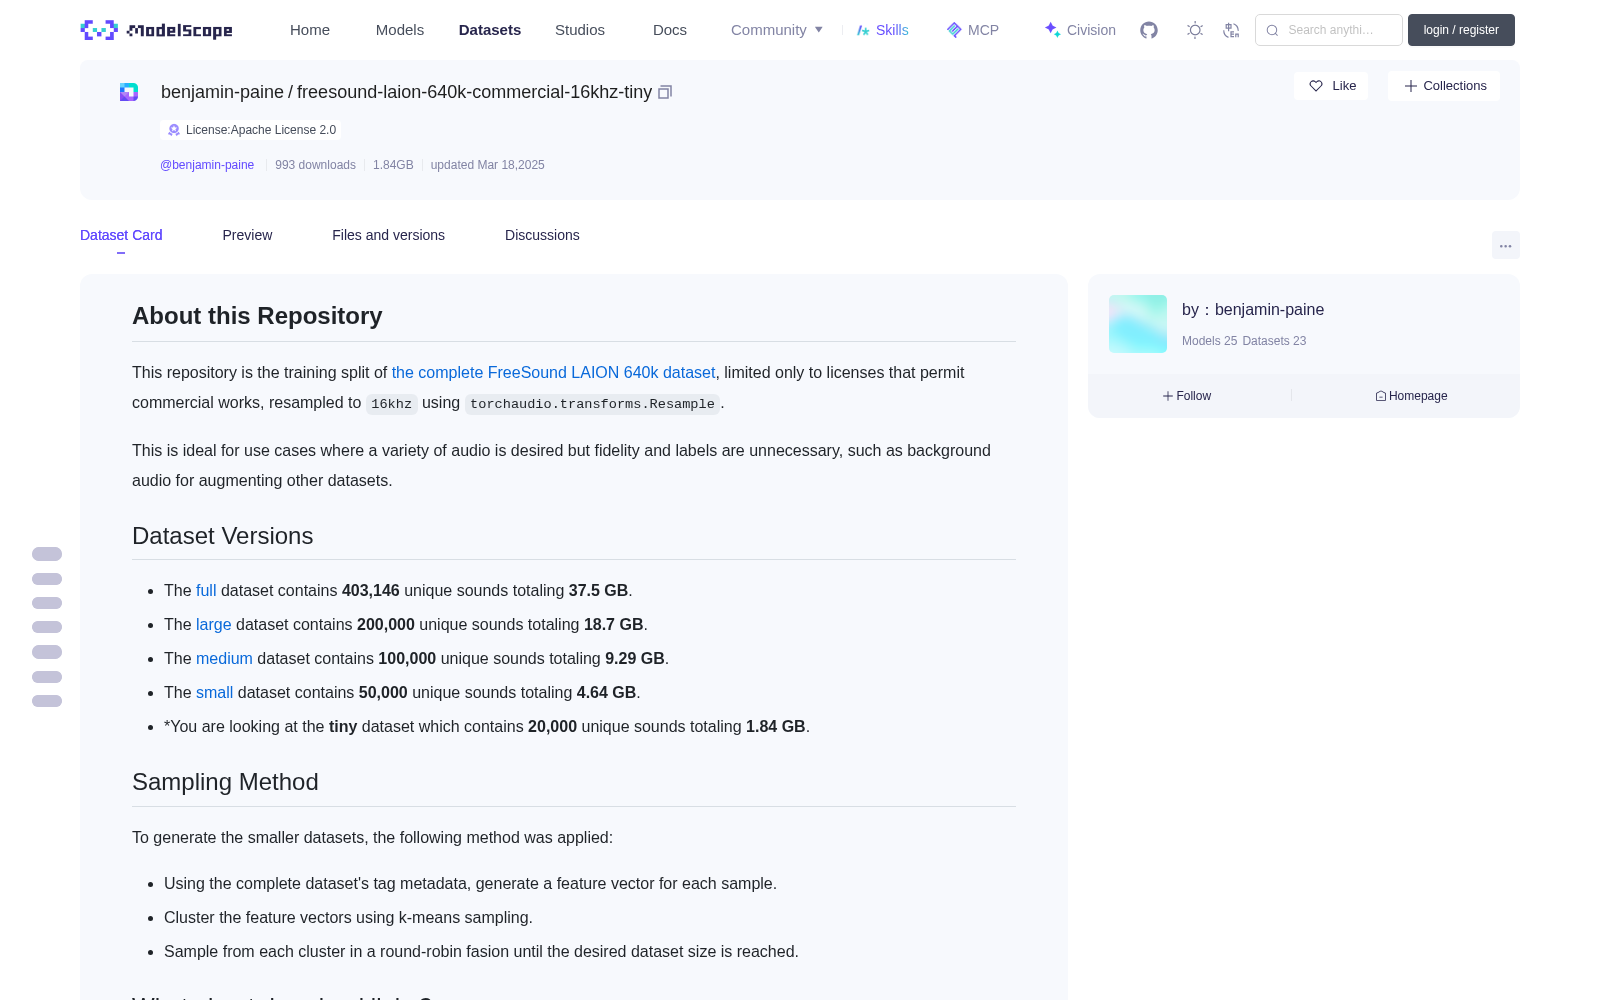Open the MCP navigation label
Screen dimensions: 1600x1000
(983, 30)
